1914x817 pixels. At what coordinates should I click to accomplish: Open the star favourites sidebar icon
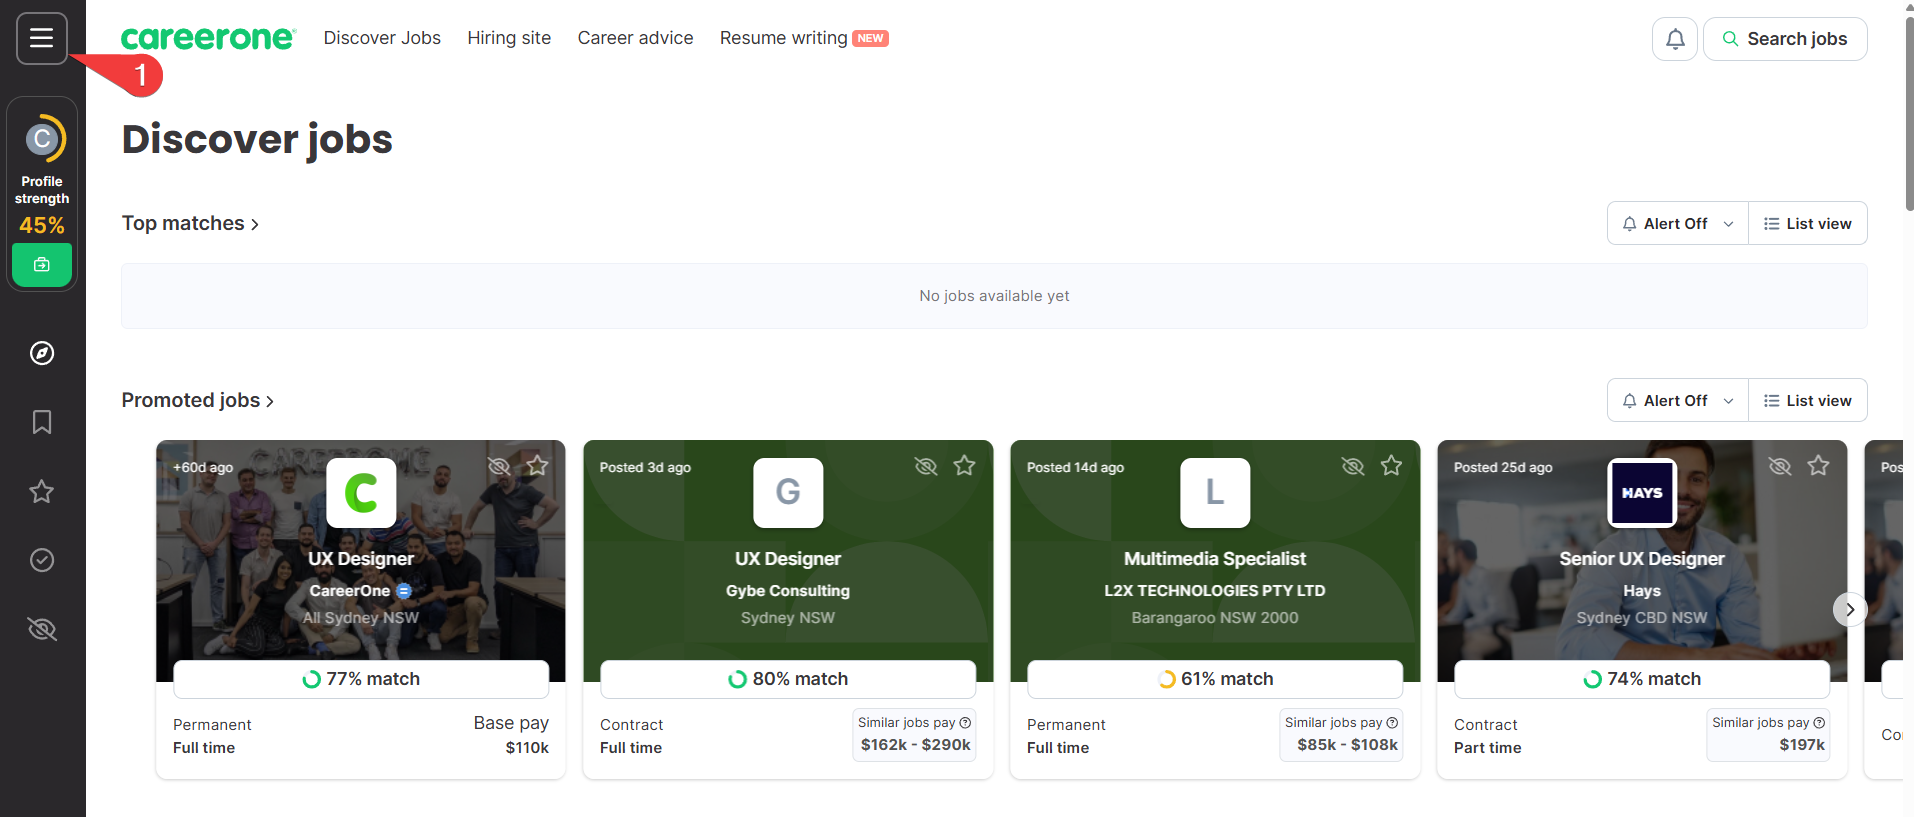[x=42, y=491]
